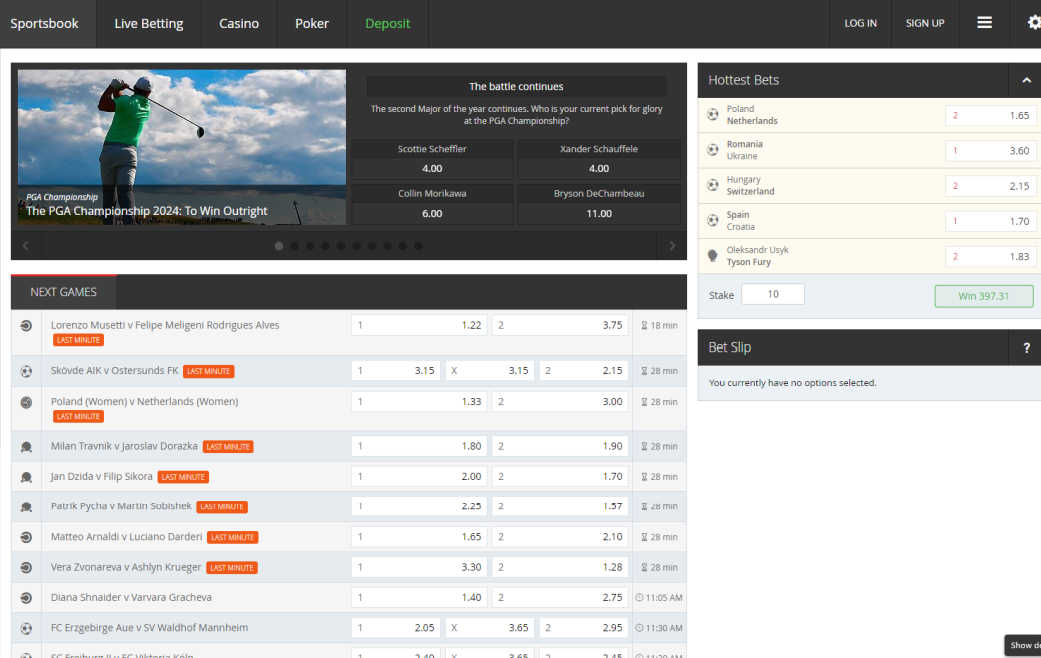Bet on Filip Sikora at 1.70
Screen dimensions: 1041x658
(x=560, y=476)
